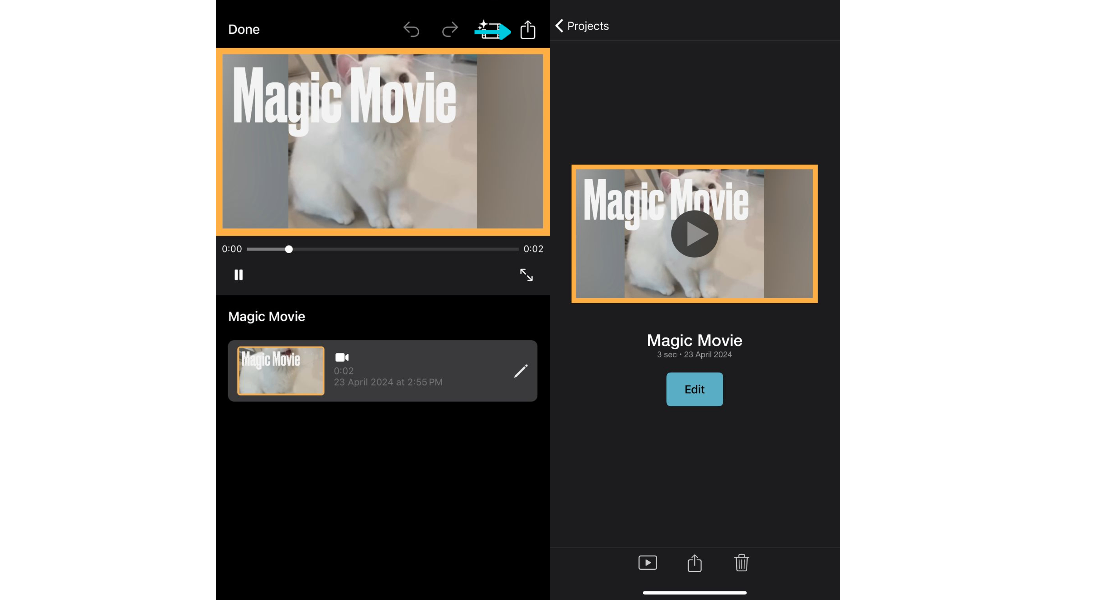
Task: Click the '3 sec · 23 April 2024' project info
Action: pyautogui.click(x=695, y=354)
